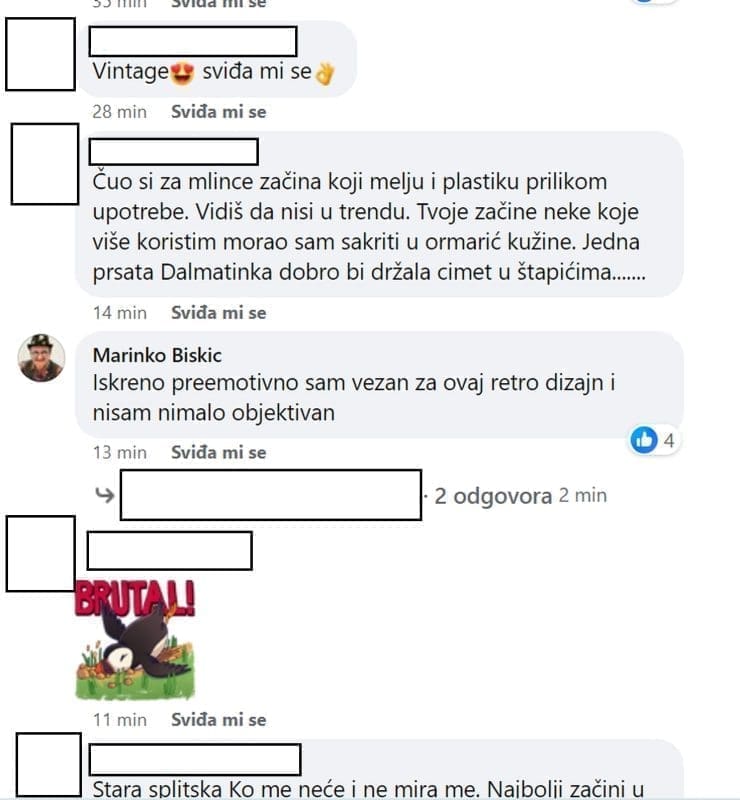This screenshot has height=800, width=740.
Task: Click the 14 min timestamp
Action: tap(119, 313)
